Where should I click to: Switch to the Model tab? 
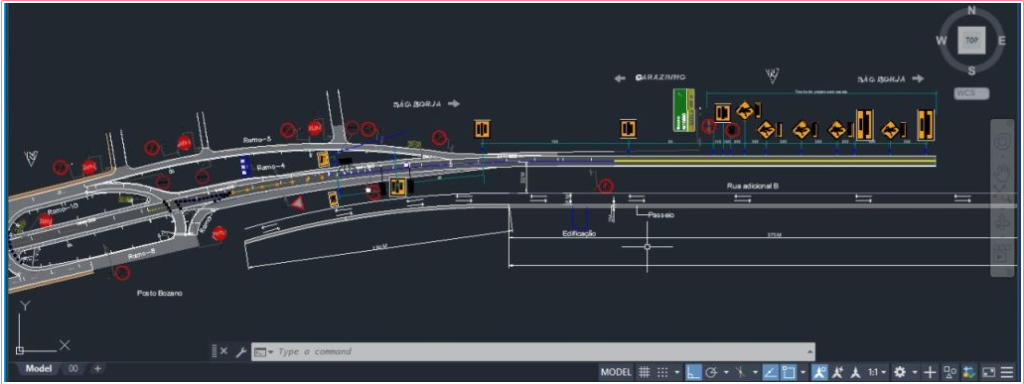tap(39, 369)
